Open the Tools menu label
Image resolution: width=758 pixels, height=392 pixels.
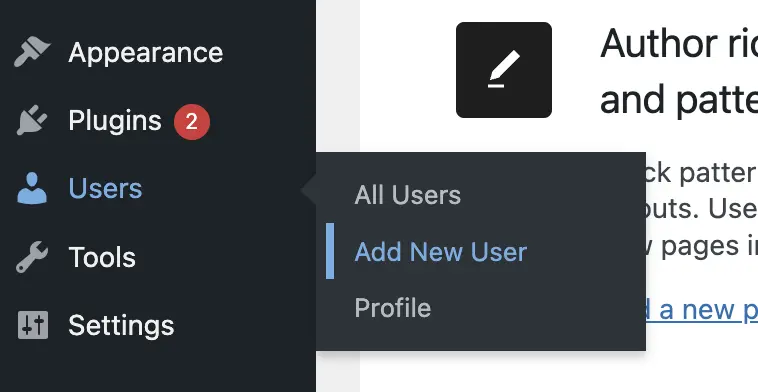pos(102,257)
